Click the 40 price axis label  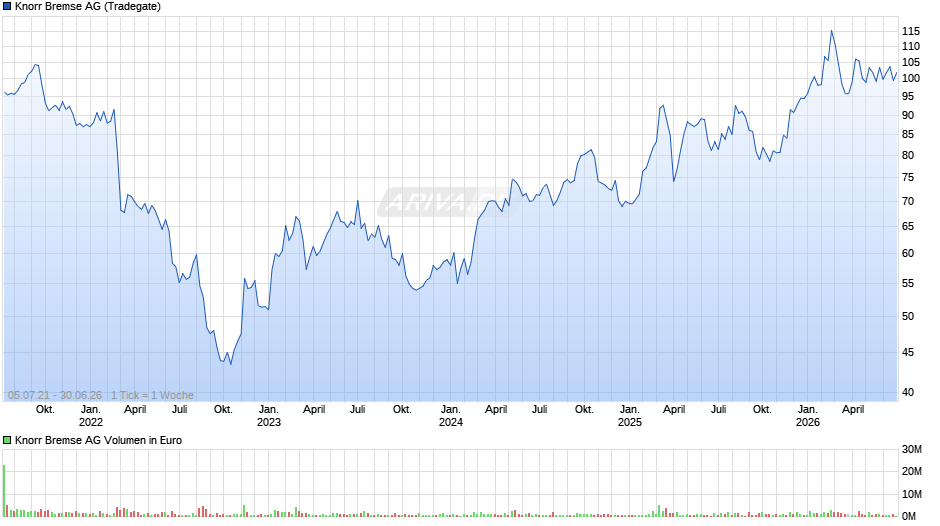pos(908,392)
